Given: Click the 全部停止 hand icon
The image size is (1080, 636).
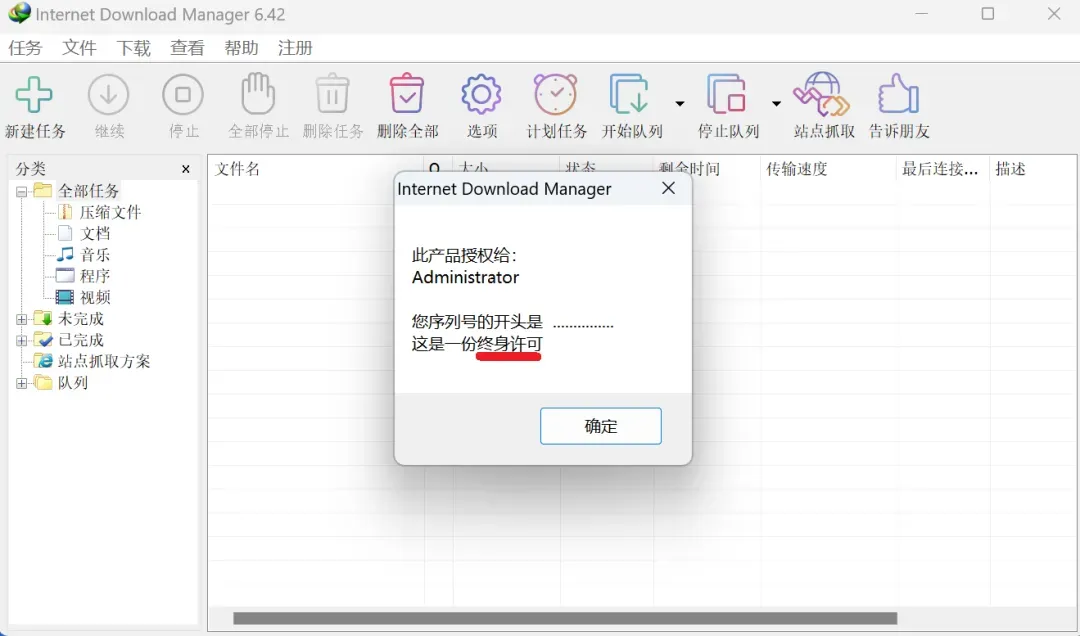Looking at the screenshot, I should tap(258, 93).
